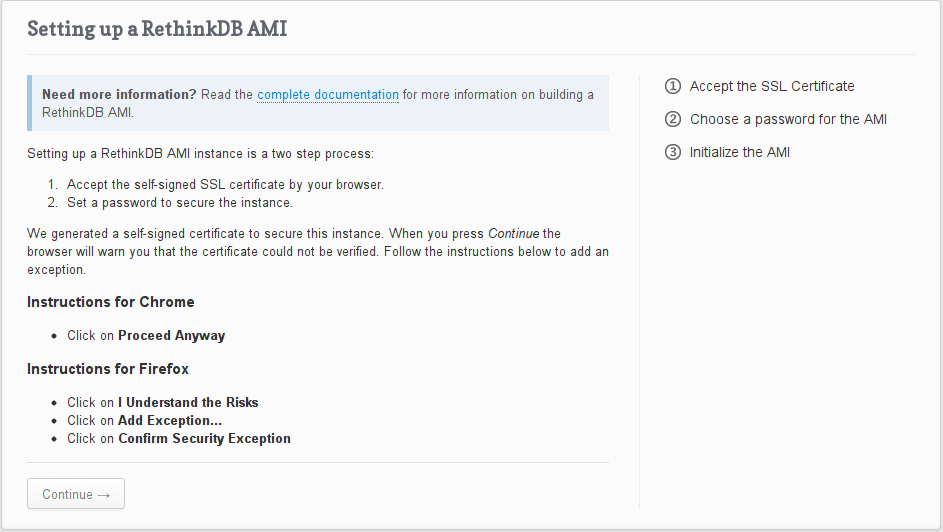Click 'Initialize the AMI' step

tap(740, 153)
